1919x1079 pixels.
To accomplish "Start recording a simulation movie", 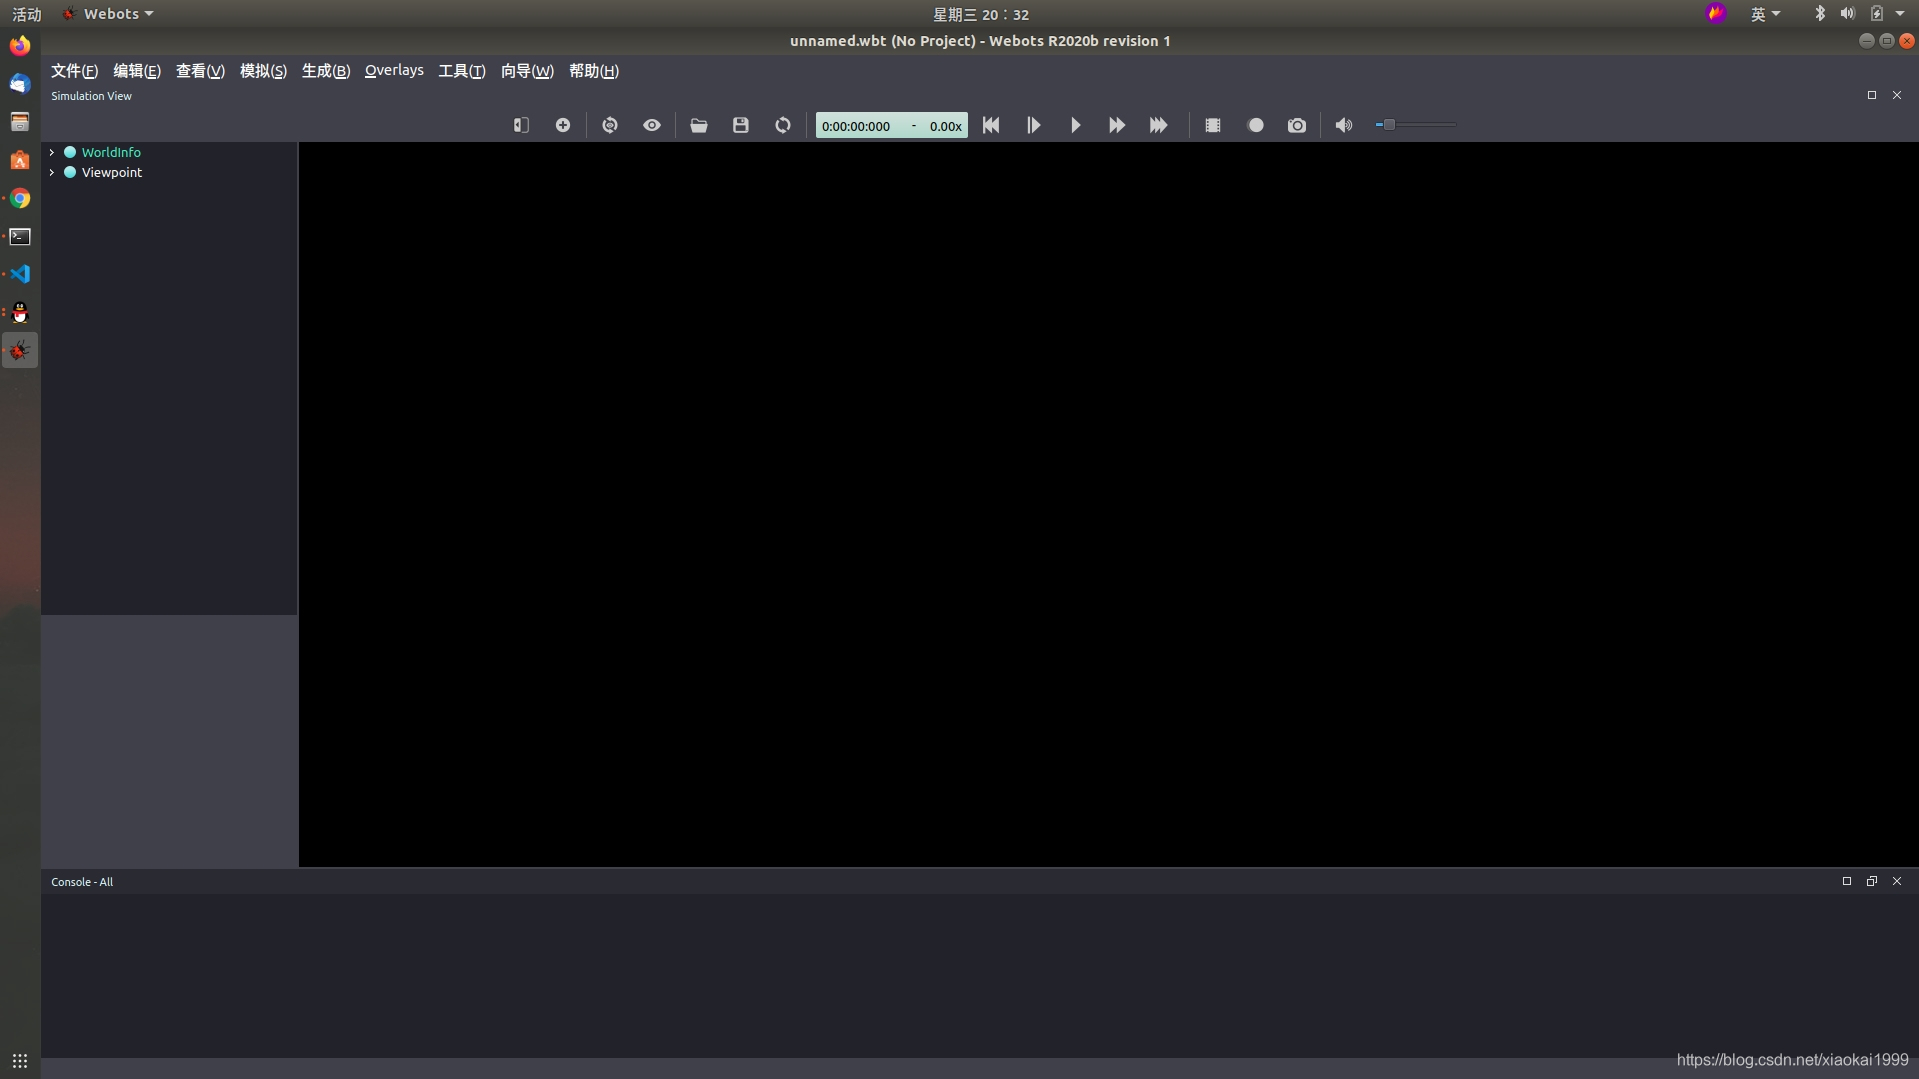I will click(1256, 125).
